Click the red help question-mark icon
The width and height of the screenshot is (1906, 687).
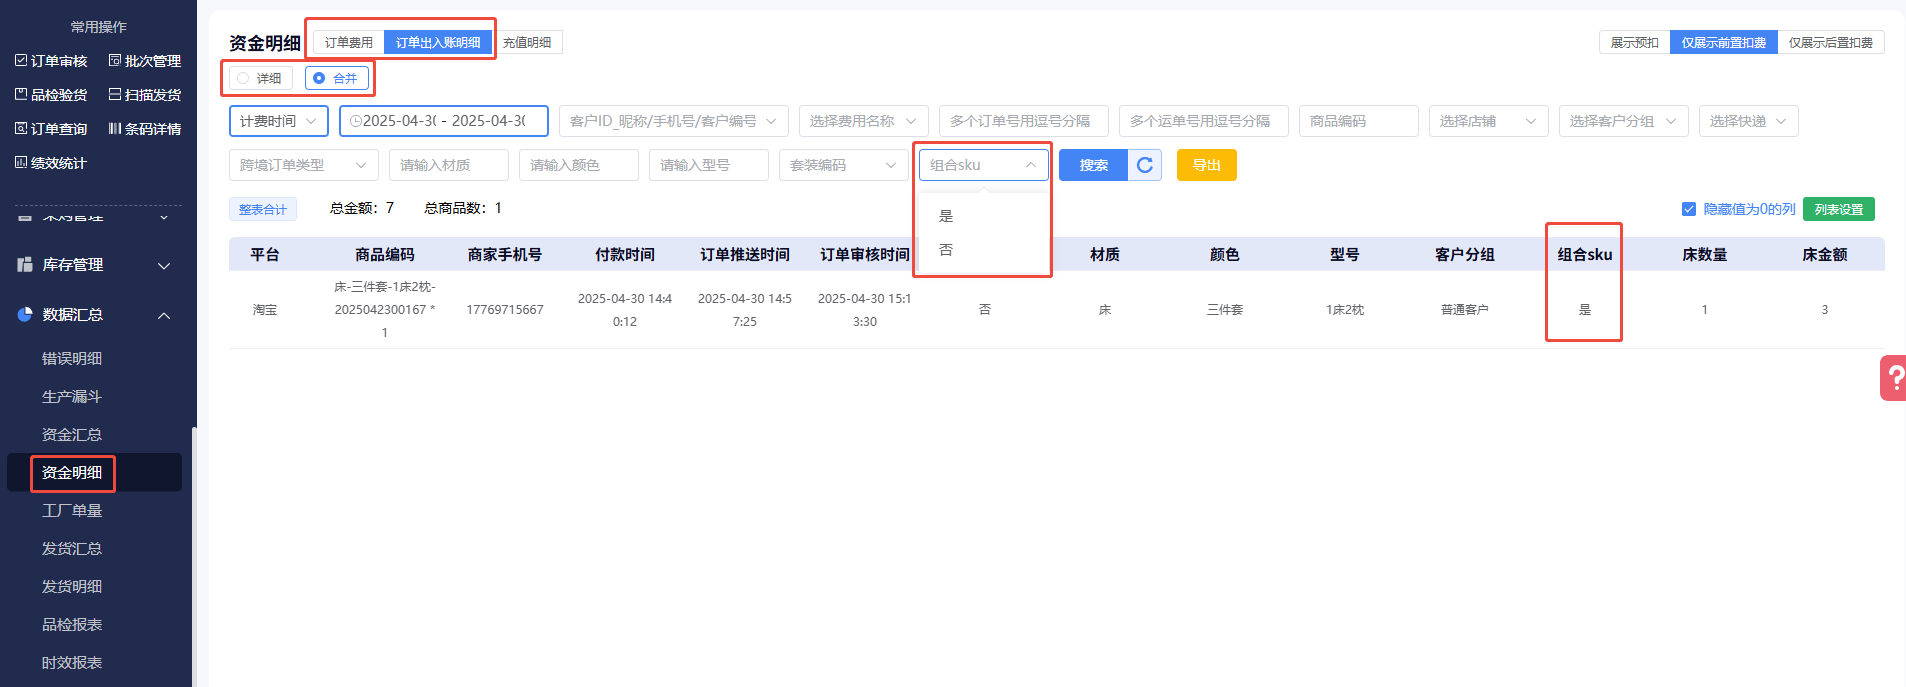(x=1894, y=378)
